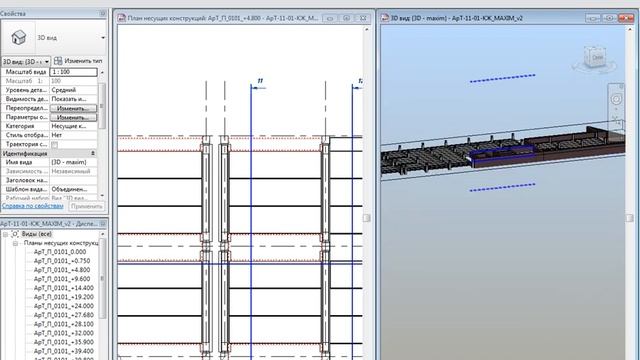Click the Категория value Несущие к...
The width and height of the screenshot is (640, 360).
[x=73, y=126]
